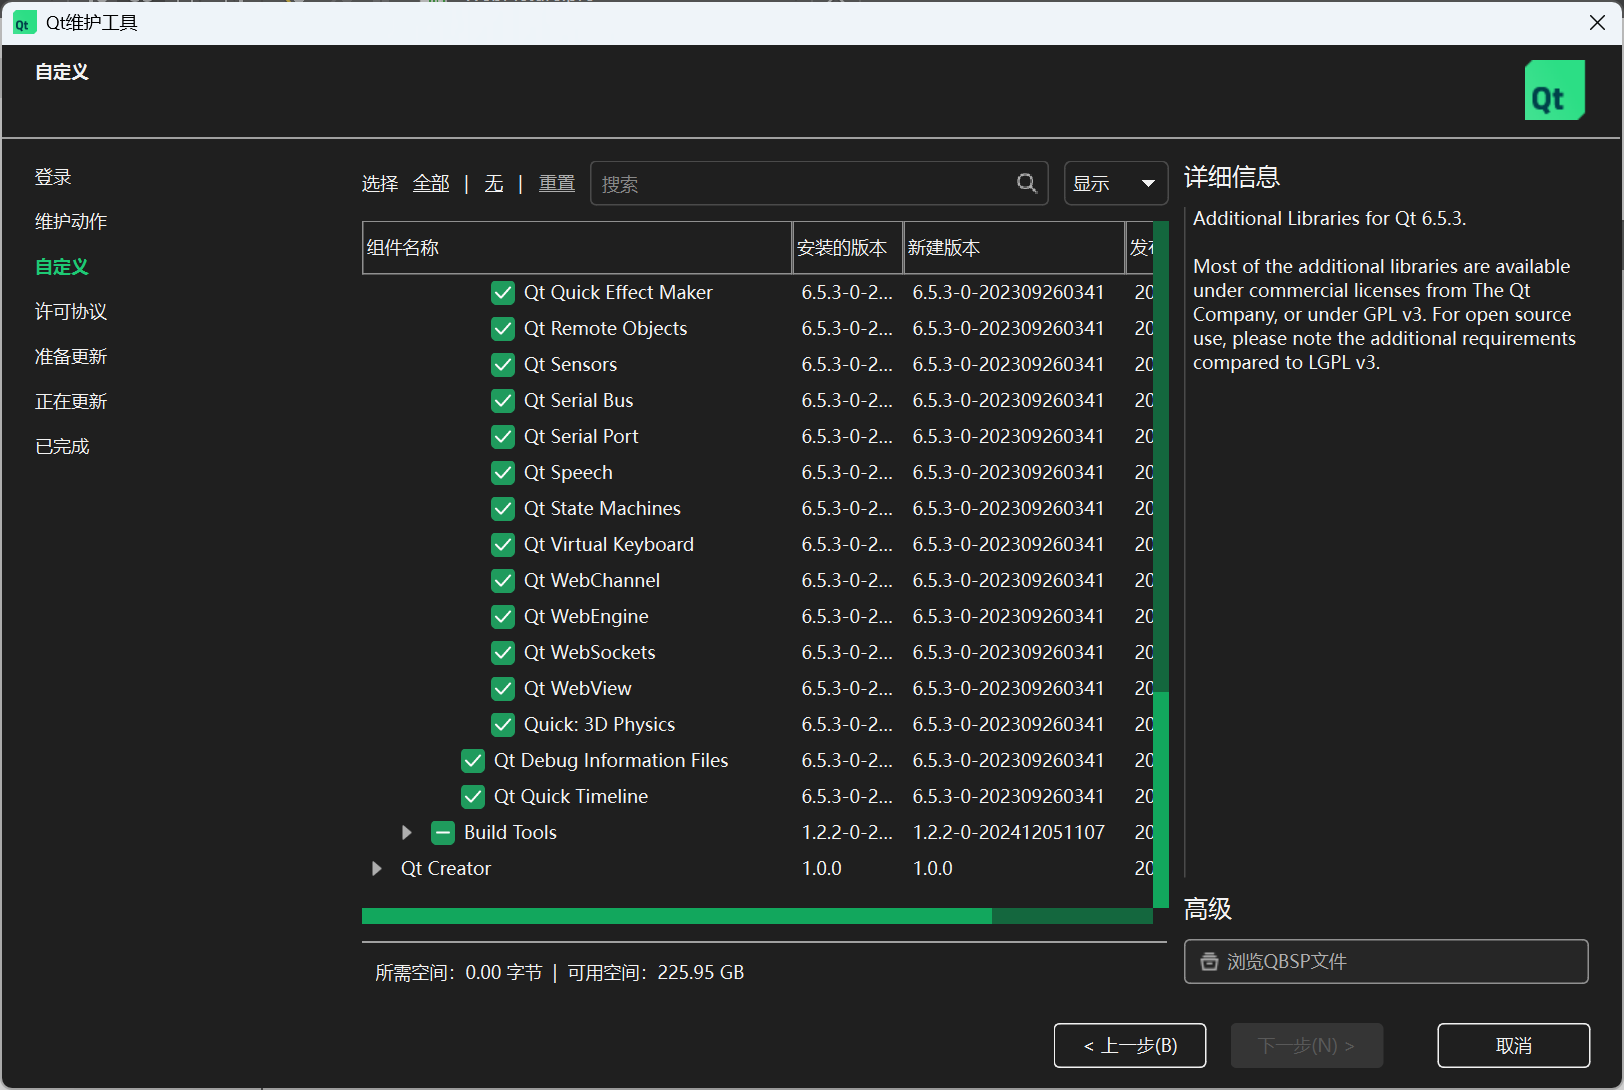The image size is (1624, 1090).
Task: Uncheck Qt Quick Effect Maker
Action: tap(503, 293)
